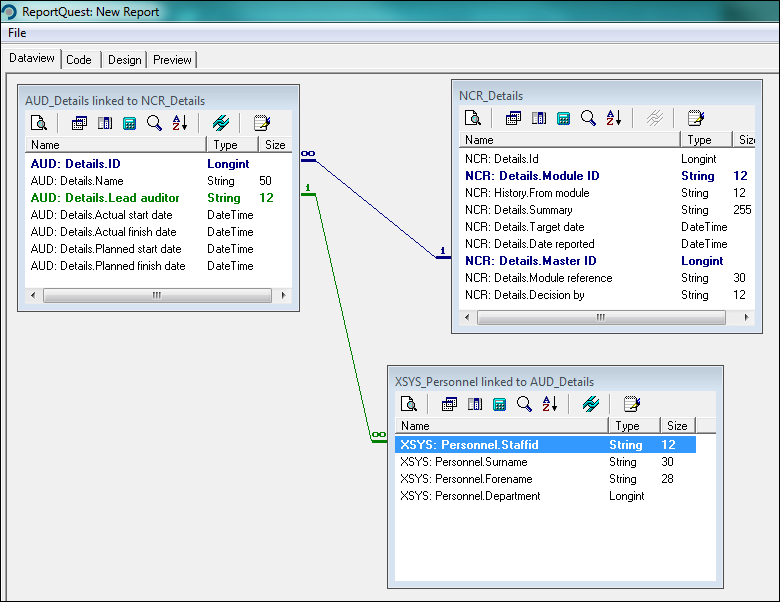The width and height of the screenshot is (780, 602).
Task: Click right scroll arrow in AUD_Details
Action: click(283, 295)
